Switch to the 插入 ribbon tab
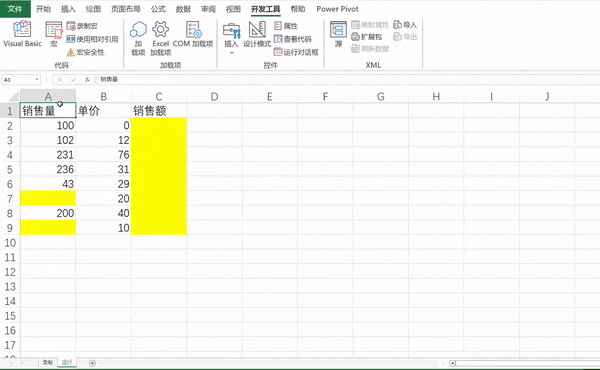600x370 pixels. click(x=68, y=9)
